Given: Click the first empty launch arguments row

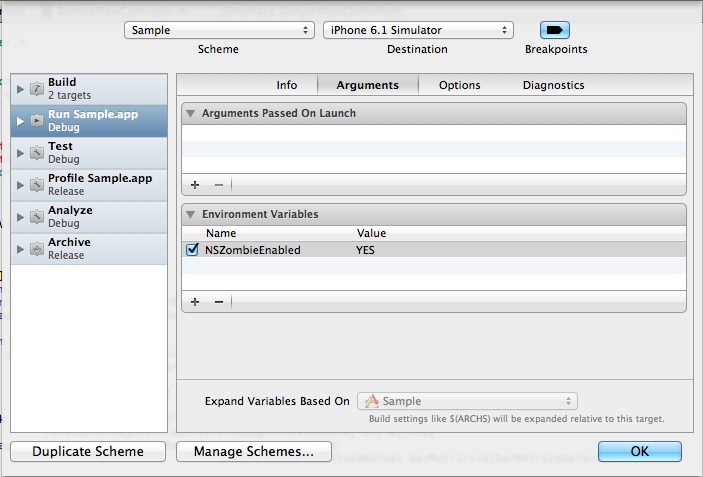Looking at the screenshot, I should [x=434, y=133].
